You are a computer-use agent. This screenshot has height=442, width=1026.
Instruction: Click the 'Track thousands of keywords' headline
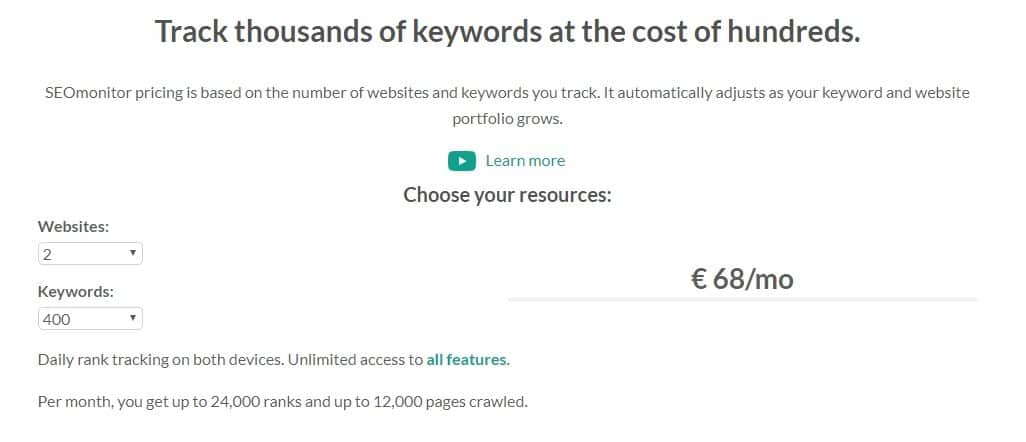point(508,32)
